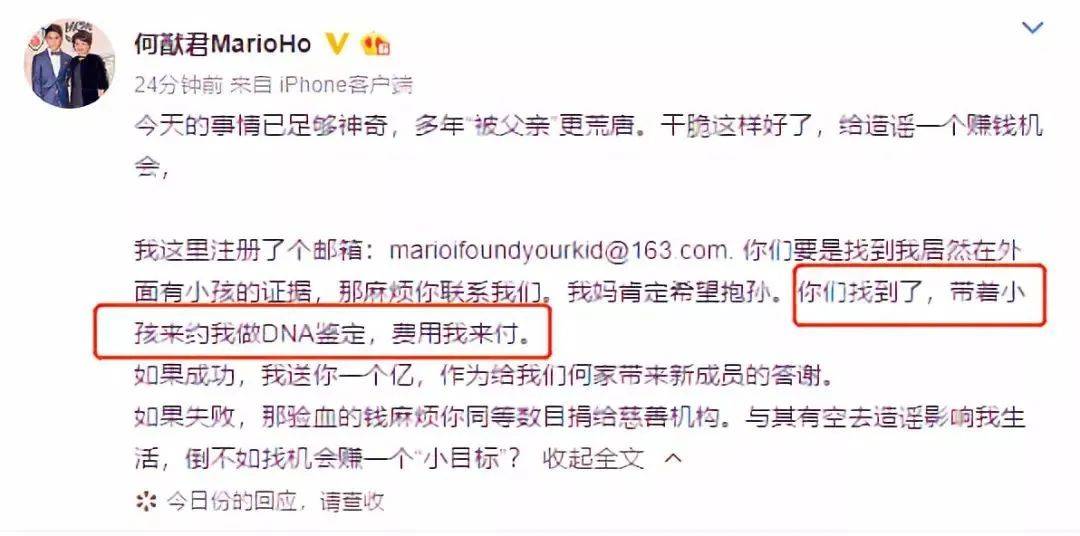Click the iPhone客户端 source link

tap(346, 85)
